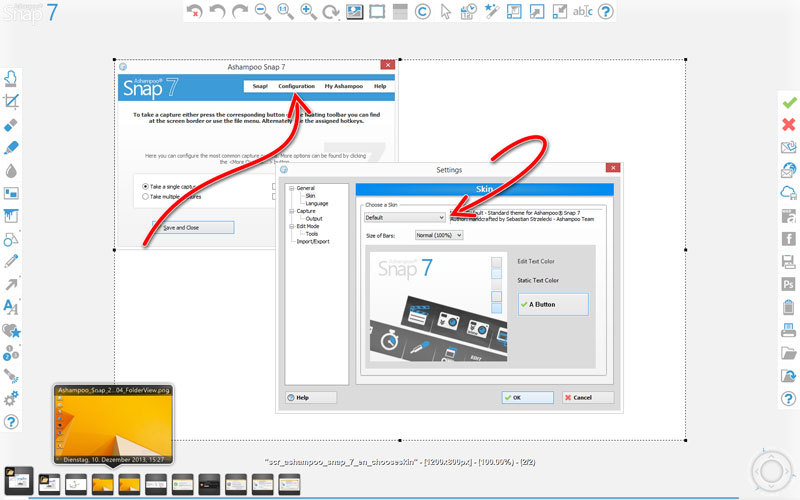The image size is (800, 500).
Task: Select the paint fill bucket tool
Action: click(11, 216)
